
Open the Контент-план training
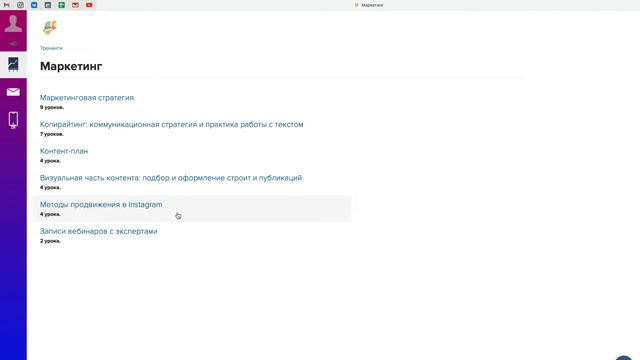(64, 151)
